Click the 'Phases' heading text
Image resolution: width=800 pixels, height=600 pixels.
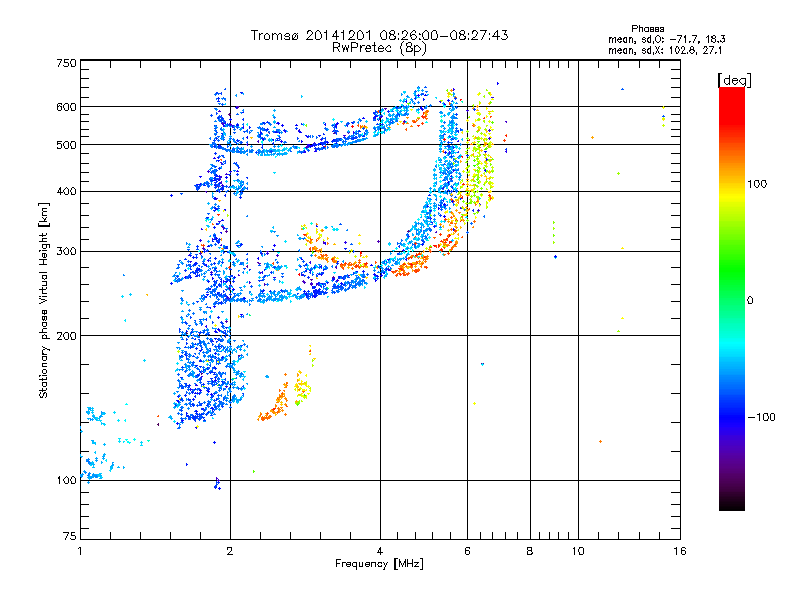pos(647,29)
